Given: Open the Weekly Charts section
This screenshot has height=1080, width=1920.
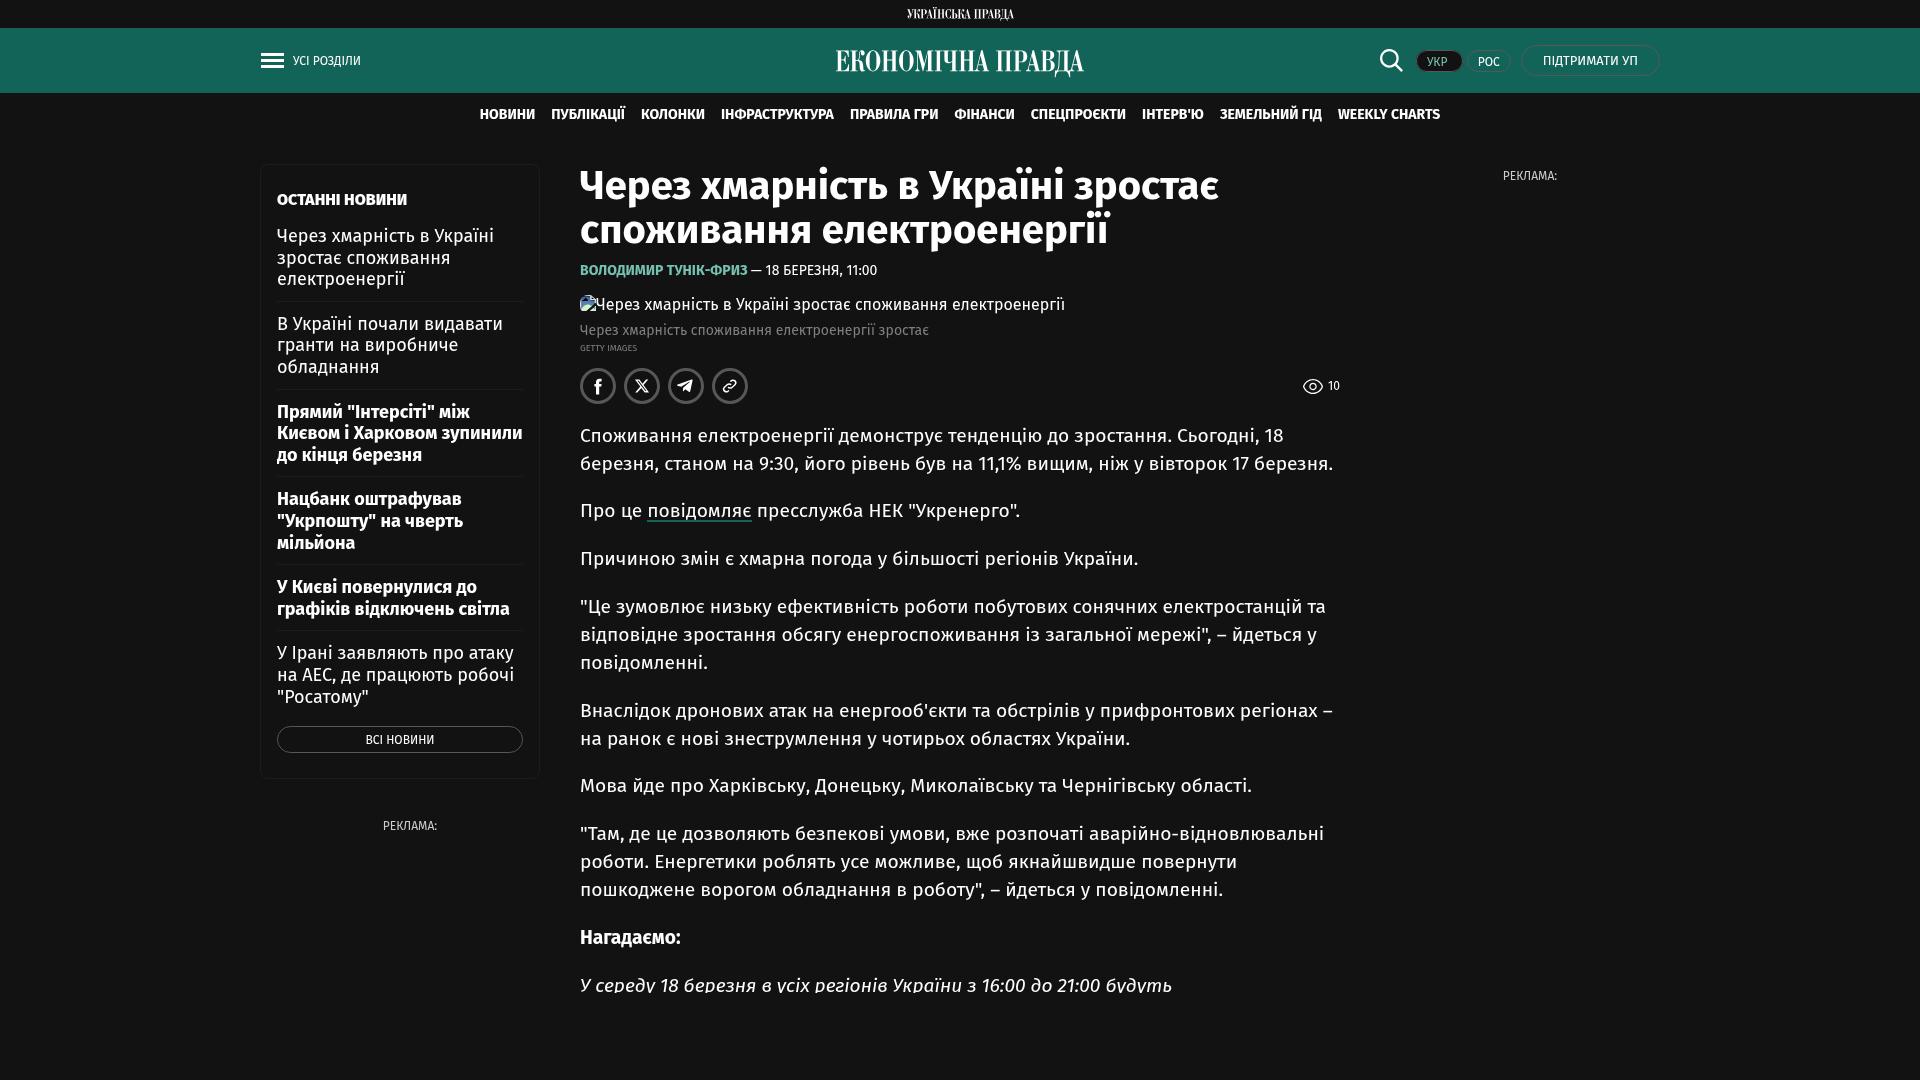Looking at the screenshot, I should [x=1388, y=115].
